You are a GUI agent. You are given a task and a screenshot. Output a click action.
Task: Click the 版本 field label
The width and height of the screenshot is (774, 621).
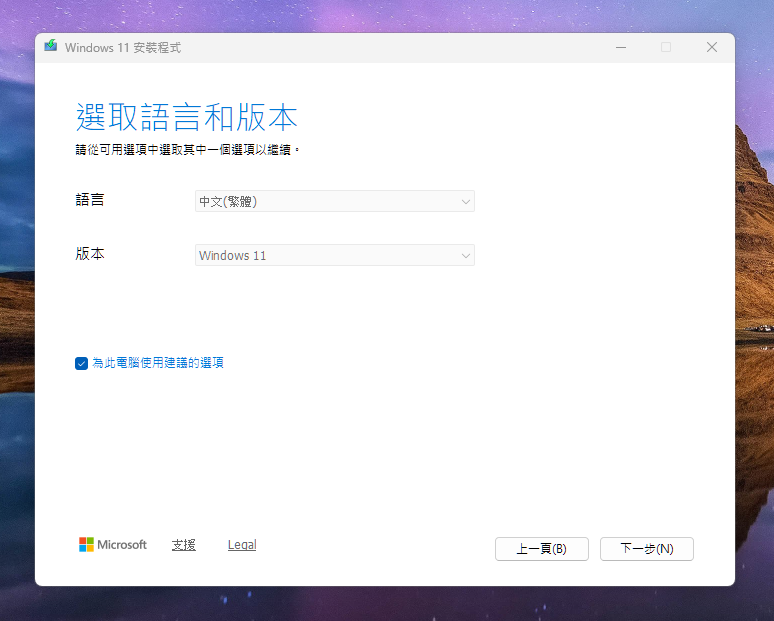(90, 254)
